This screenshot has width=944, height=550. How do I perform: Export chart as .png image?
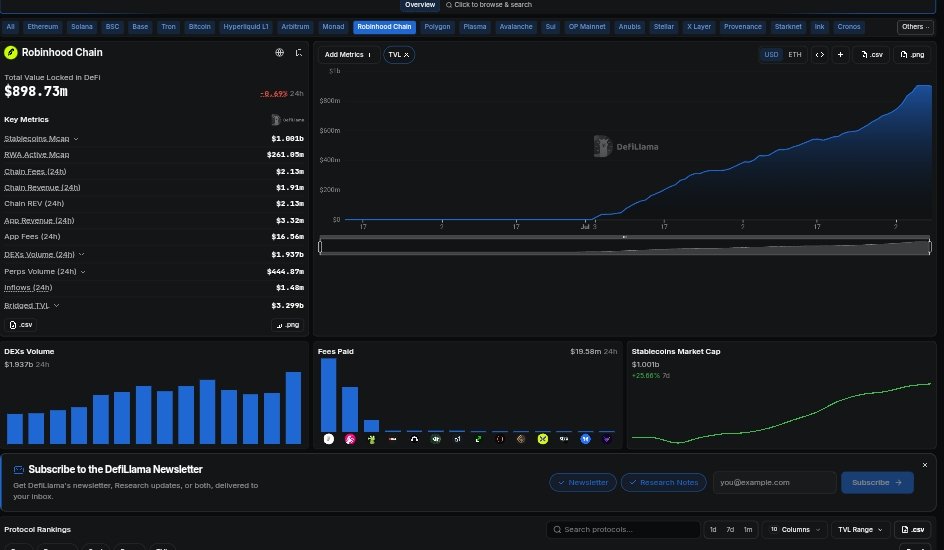pos(912,55)
